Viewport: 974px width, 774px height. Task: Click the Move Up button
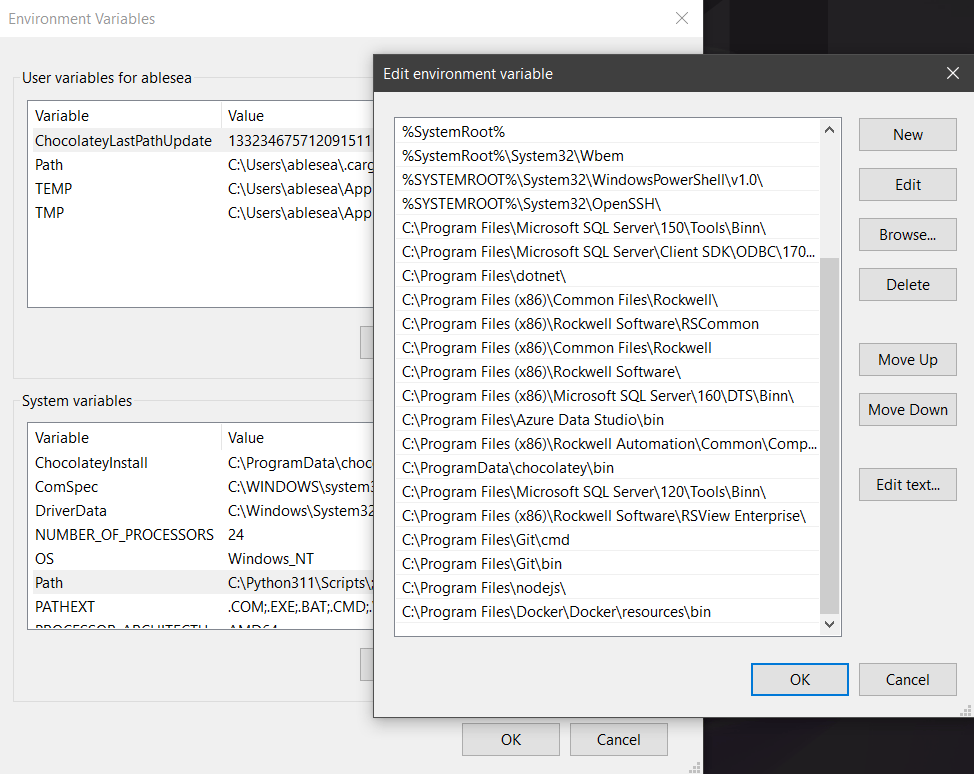point(908,360)
